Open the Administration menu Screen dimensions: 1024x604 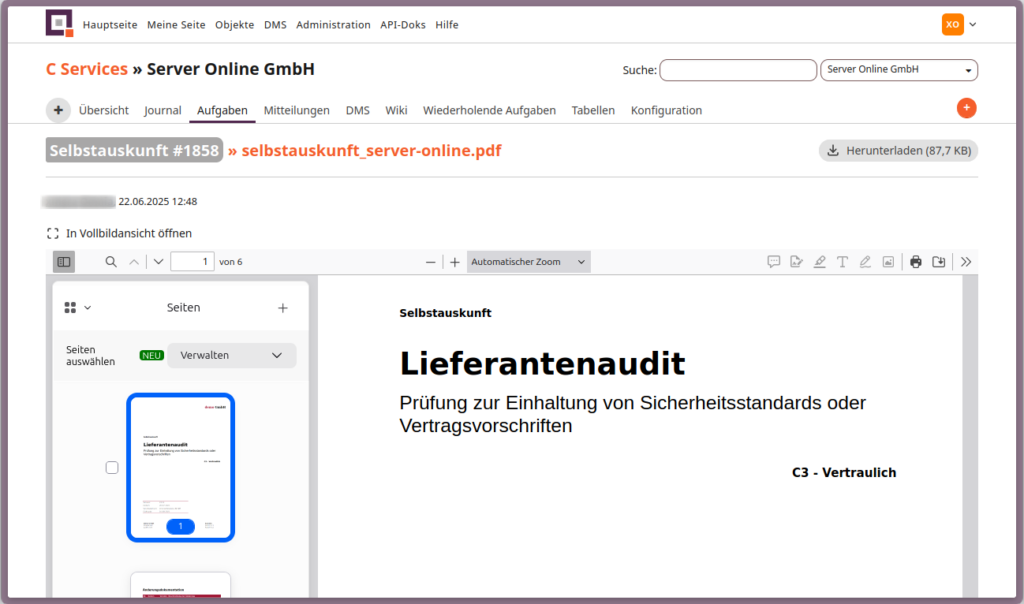point(333,25)
